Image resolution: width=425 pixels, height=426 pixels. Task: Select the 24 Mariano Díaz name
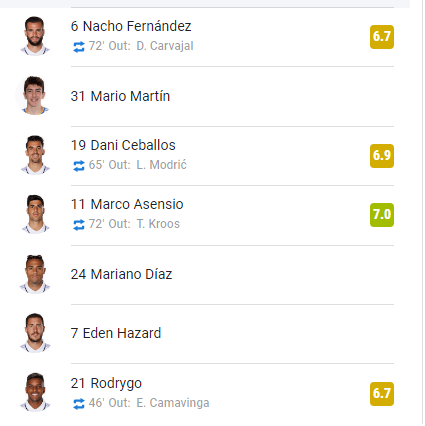click(x=121, y=274)
